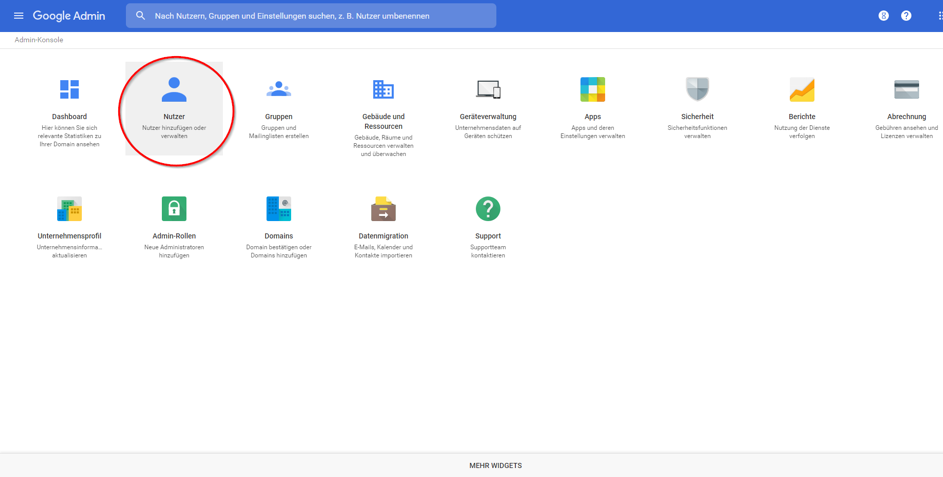Click 'Neue Administratoren hinzufügen' description
This screenshot has height=477, width=943.
174,251
